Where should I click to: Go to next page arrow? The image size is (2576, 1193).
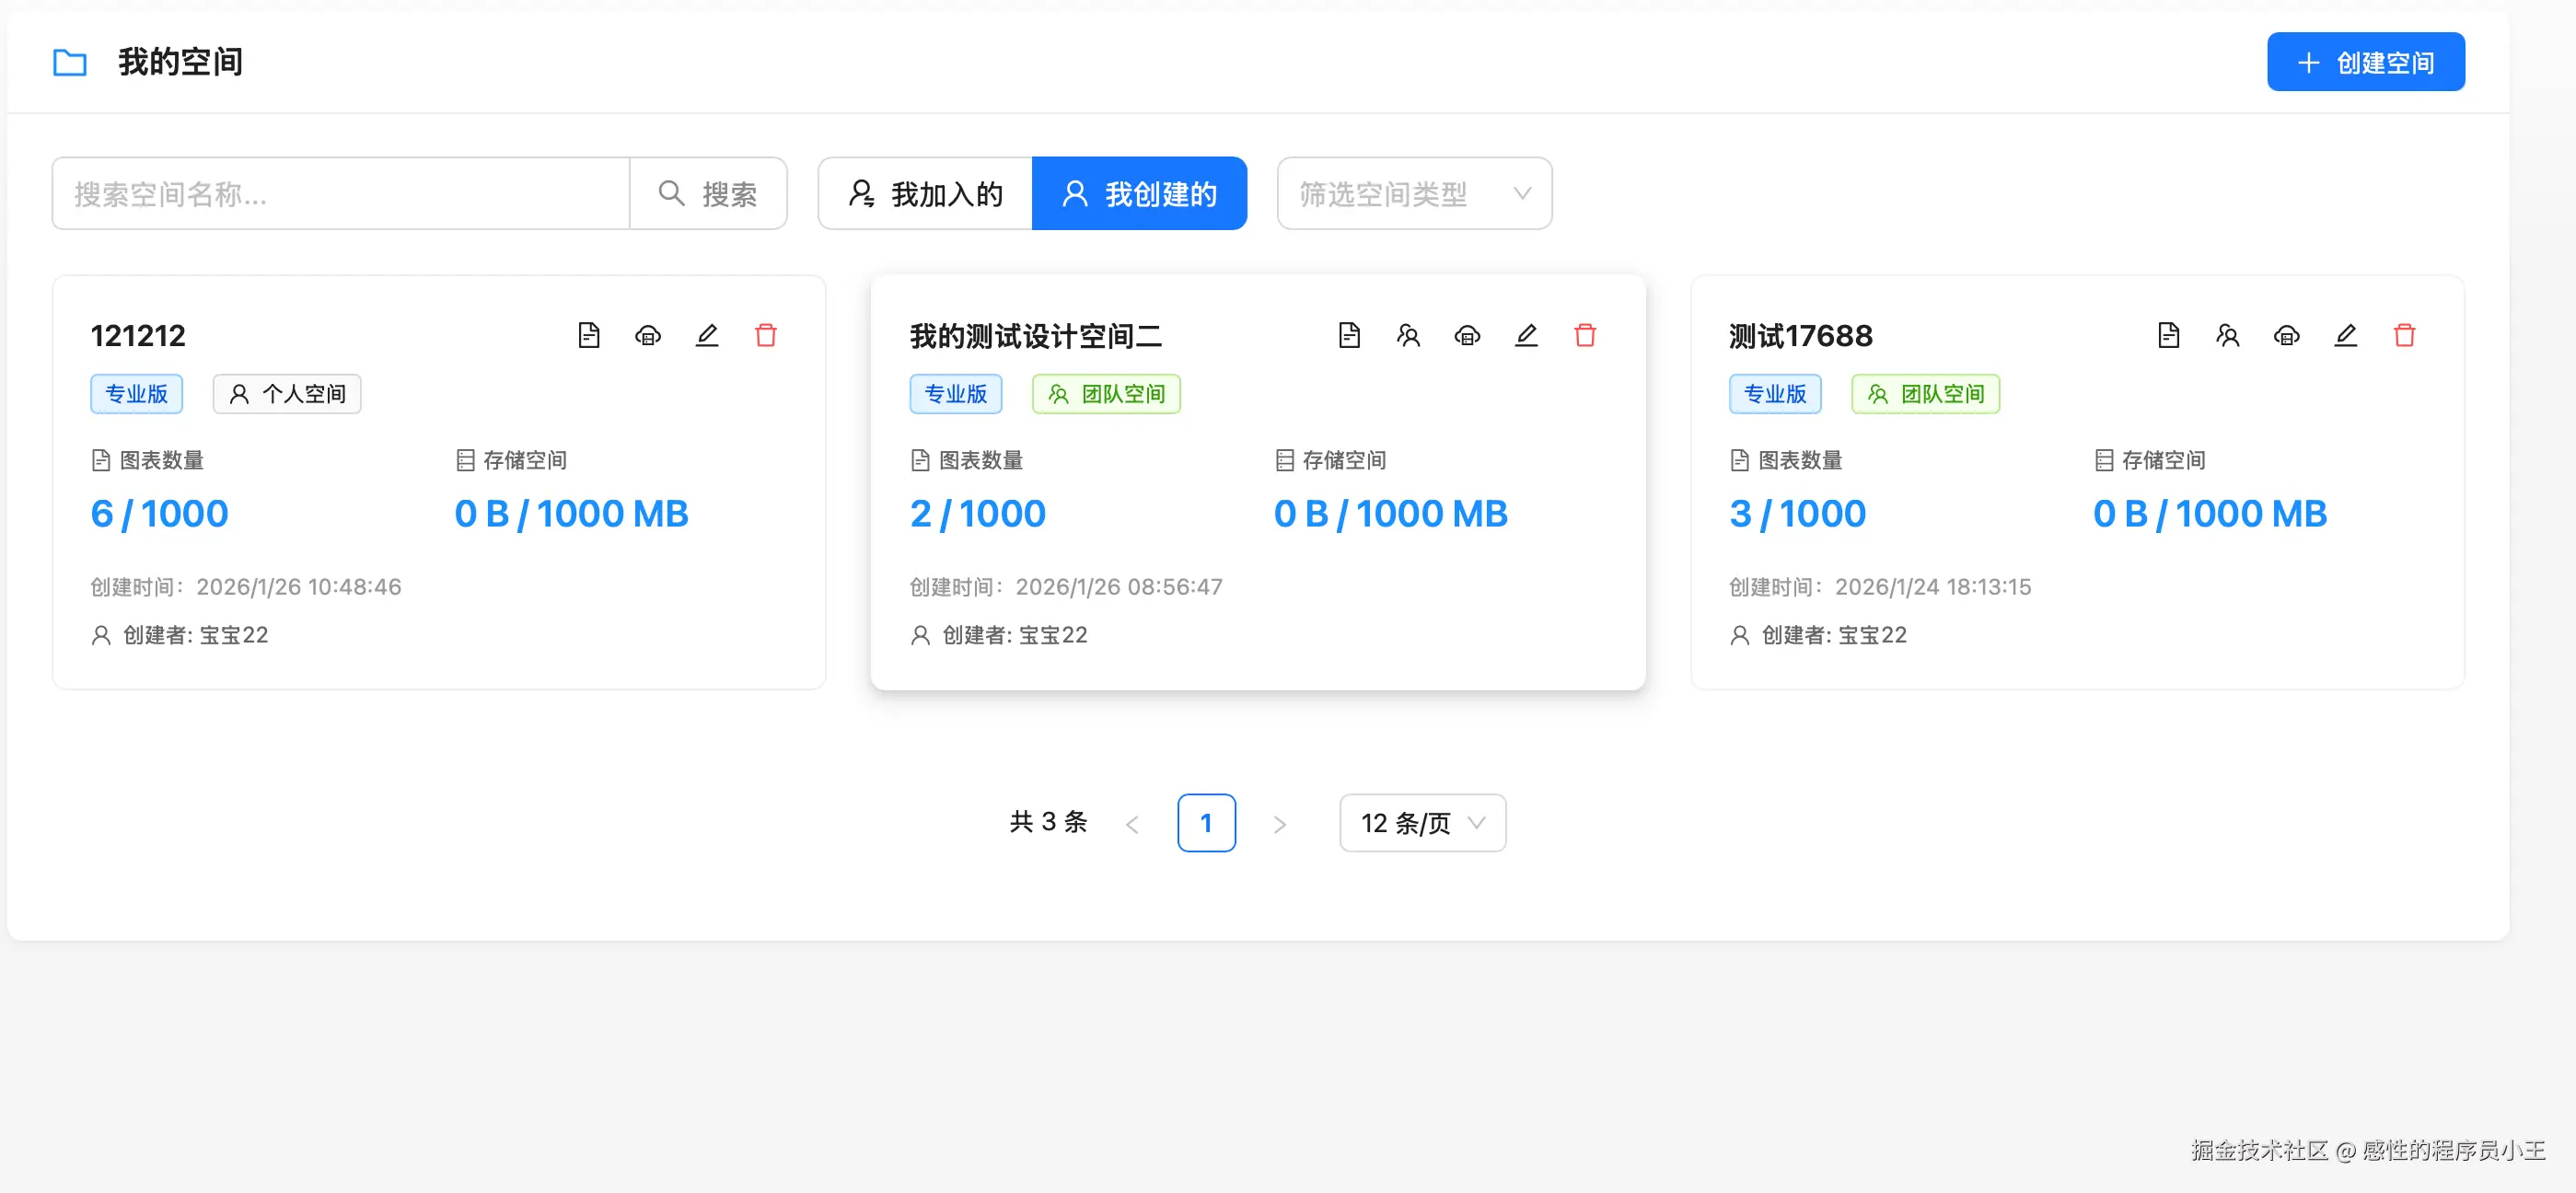click(1279, 824)
